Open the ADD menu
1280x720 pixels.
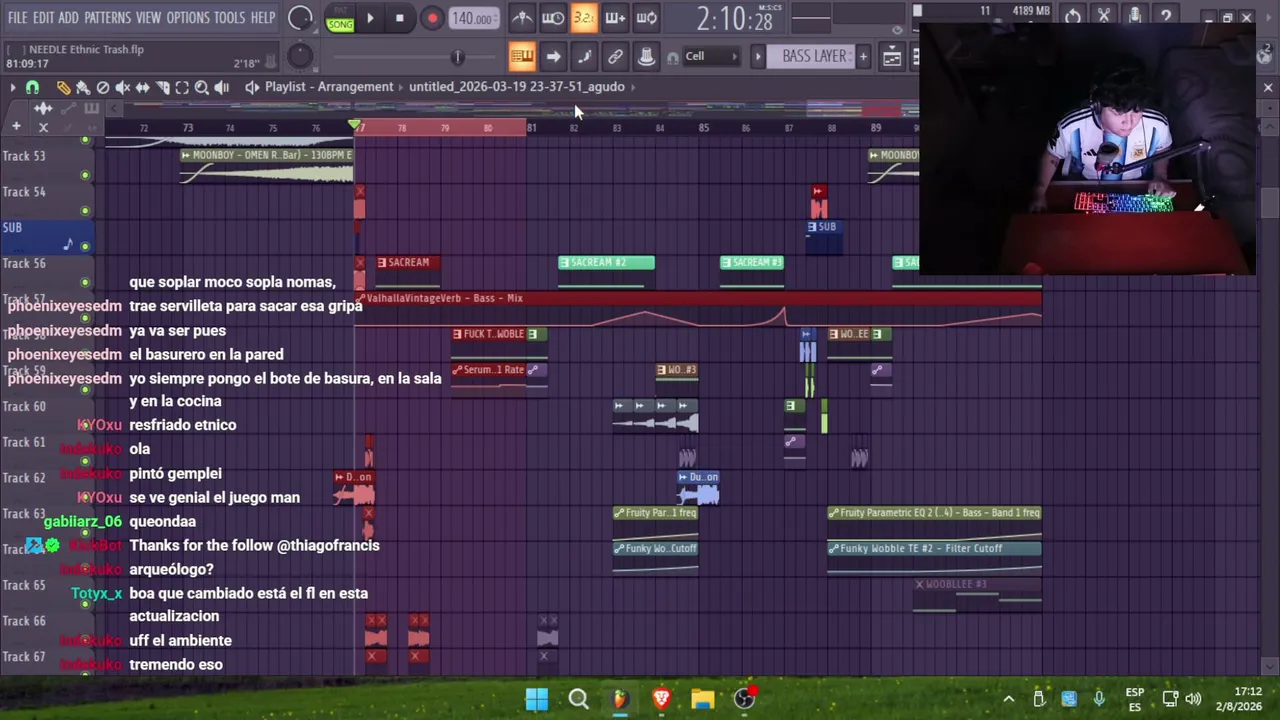coord(68,18)
